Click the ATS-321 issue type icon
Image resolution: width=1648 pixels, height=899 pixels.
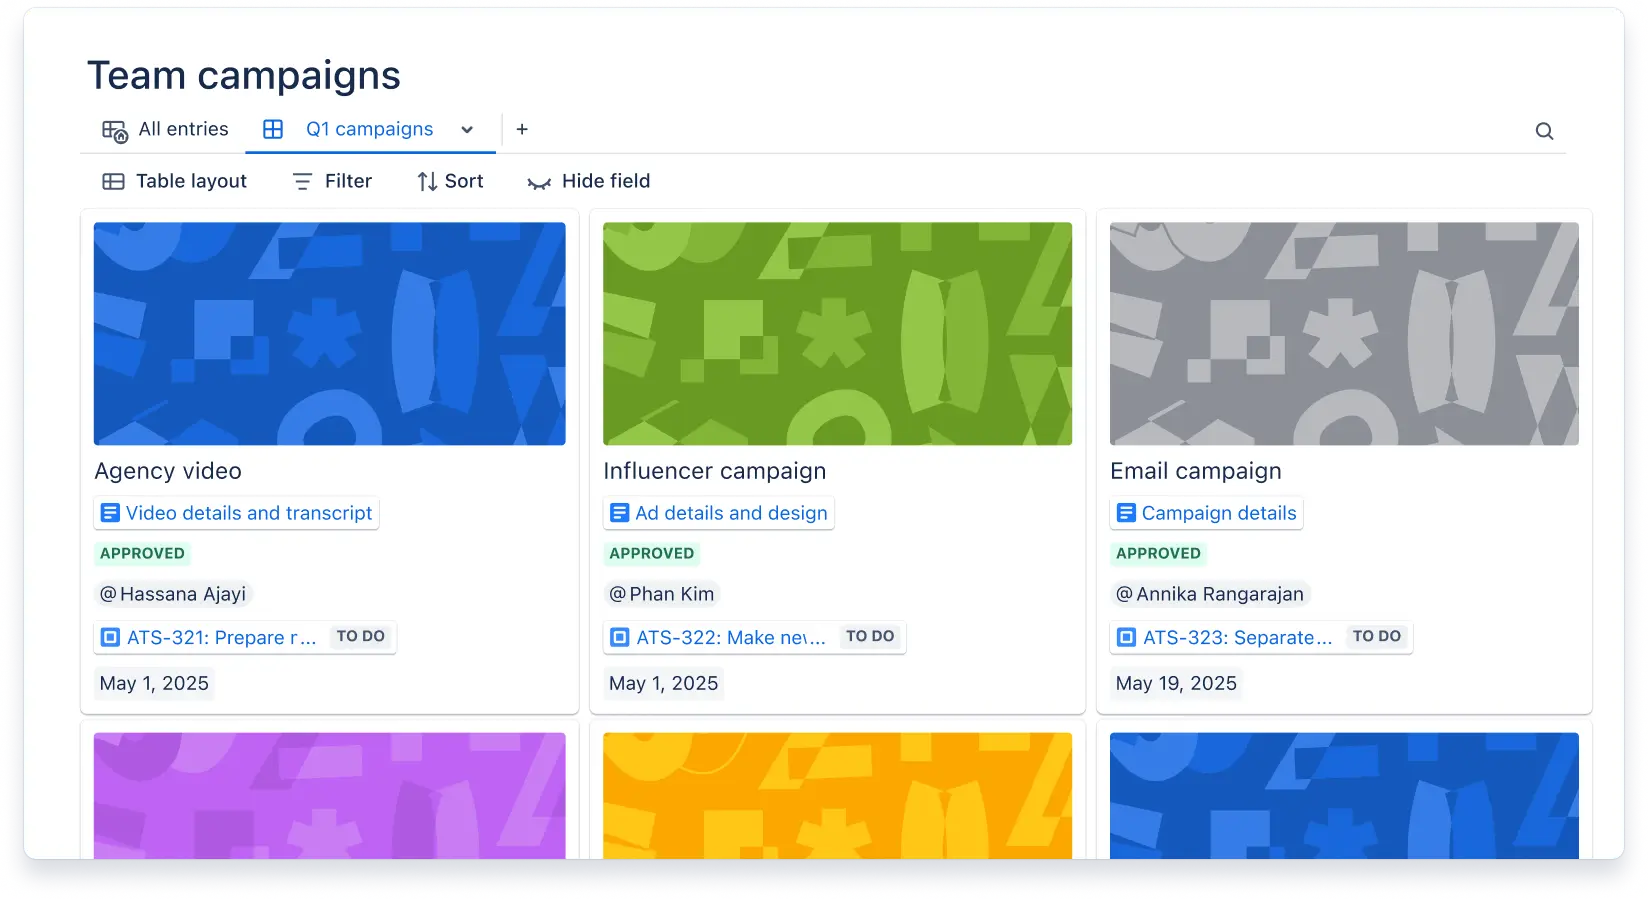[x=111, y=637]
